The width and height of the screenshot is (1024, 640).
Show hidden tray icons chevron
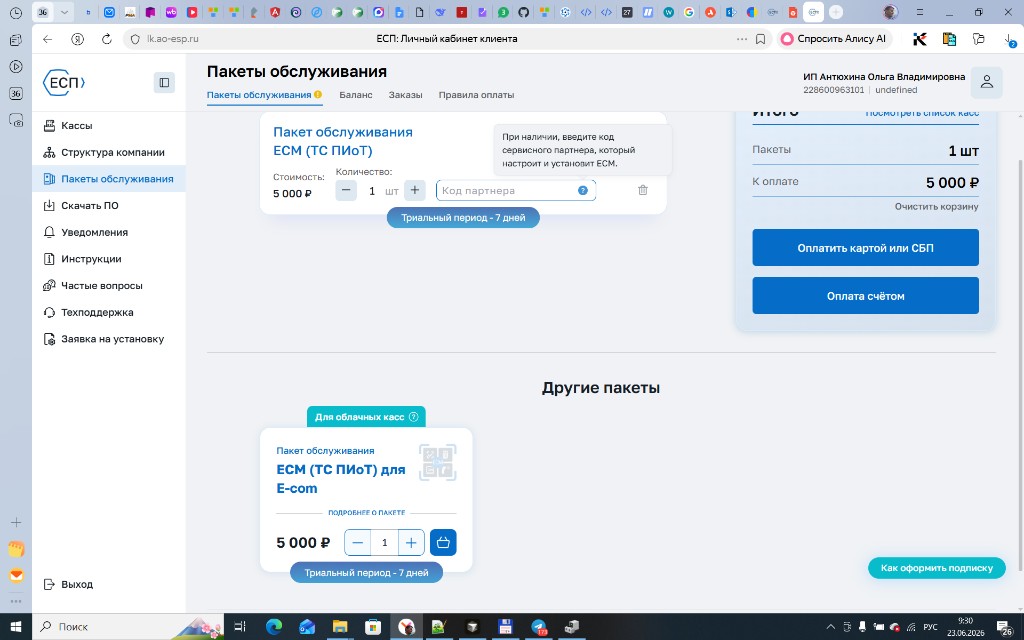pos(830,627)
